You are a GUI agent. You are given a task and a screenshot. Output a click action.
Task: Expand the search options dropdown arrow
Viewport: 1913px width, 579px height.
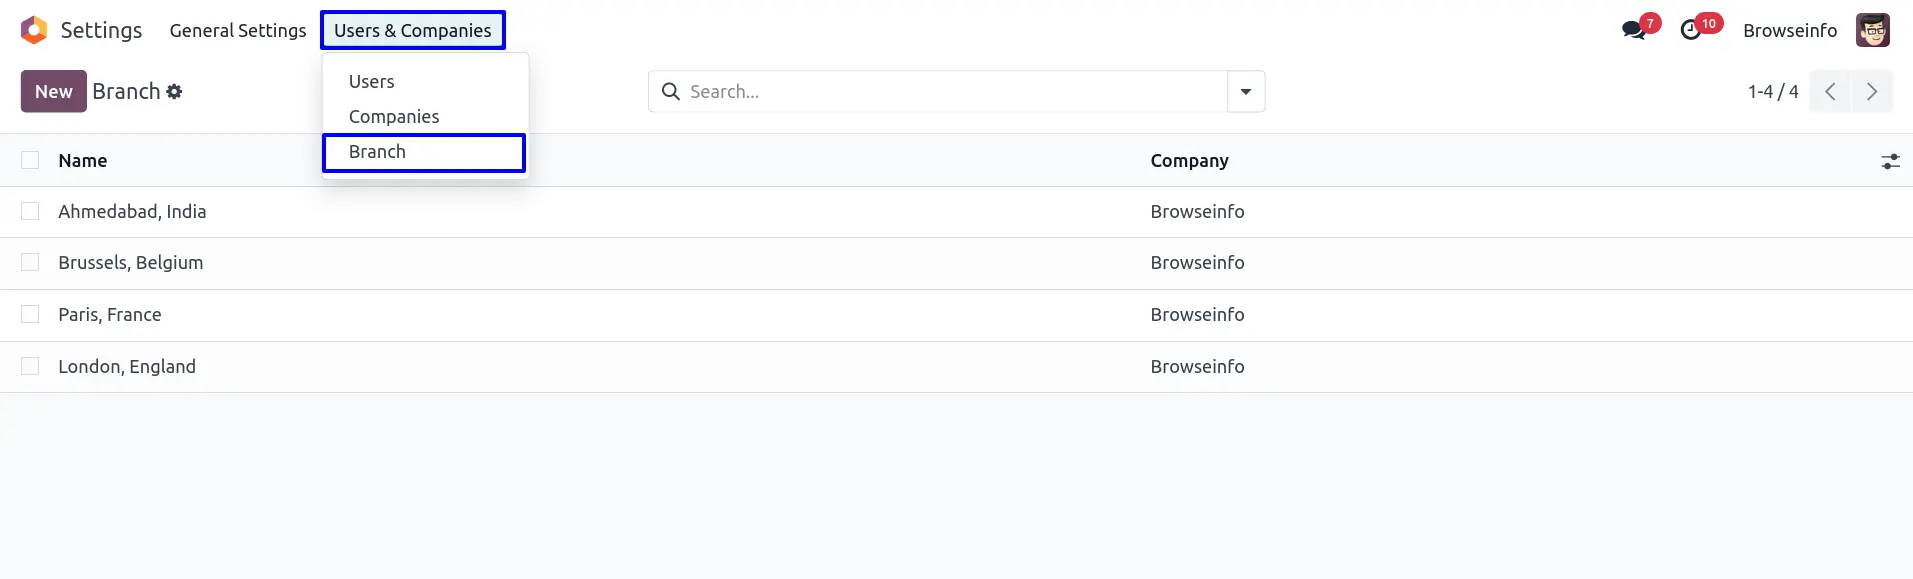(1246, 92)
